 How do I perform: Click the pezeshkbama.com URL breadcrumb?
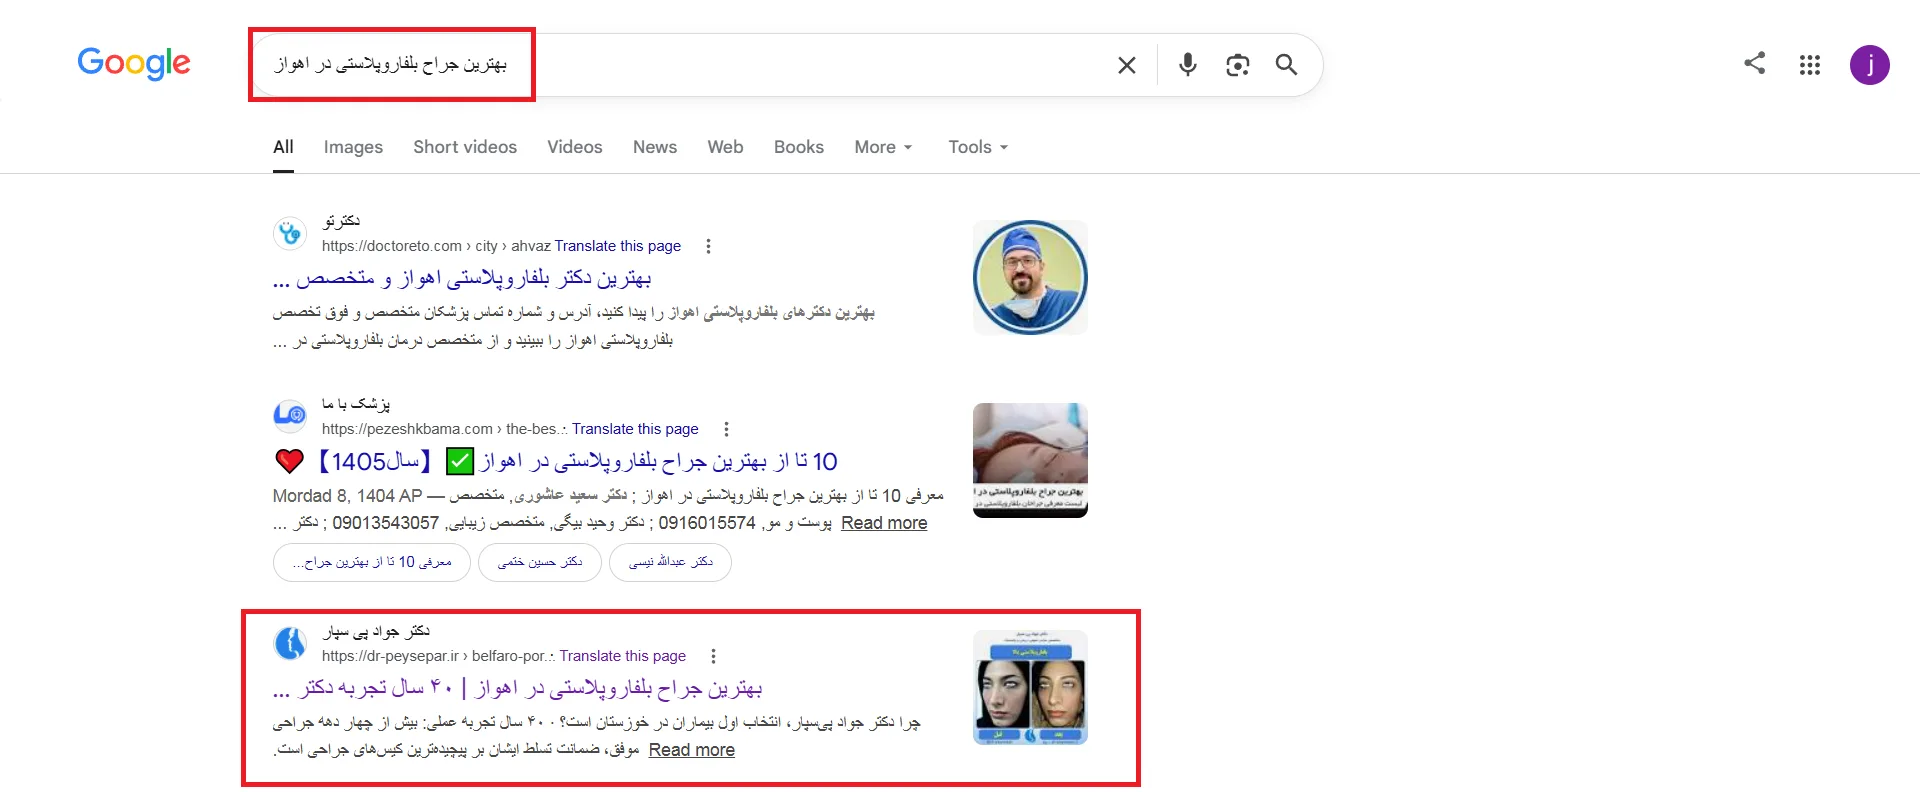point(444,429)
